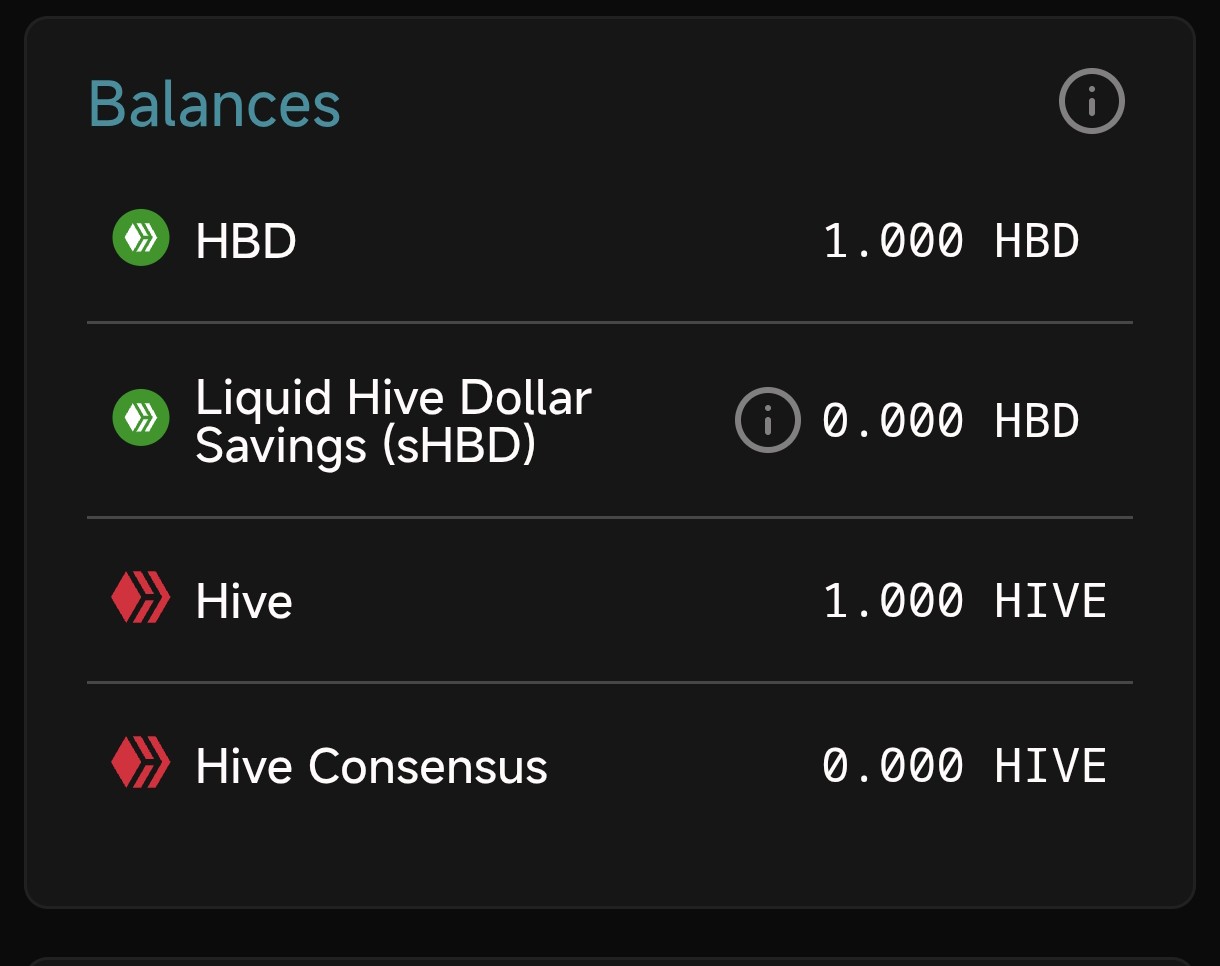Click the 0.000 HBD savings amount
Image resolution: width=1220 pixels, height=966 pixels.
tap(951, 421)
